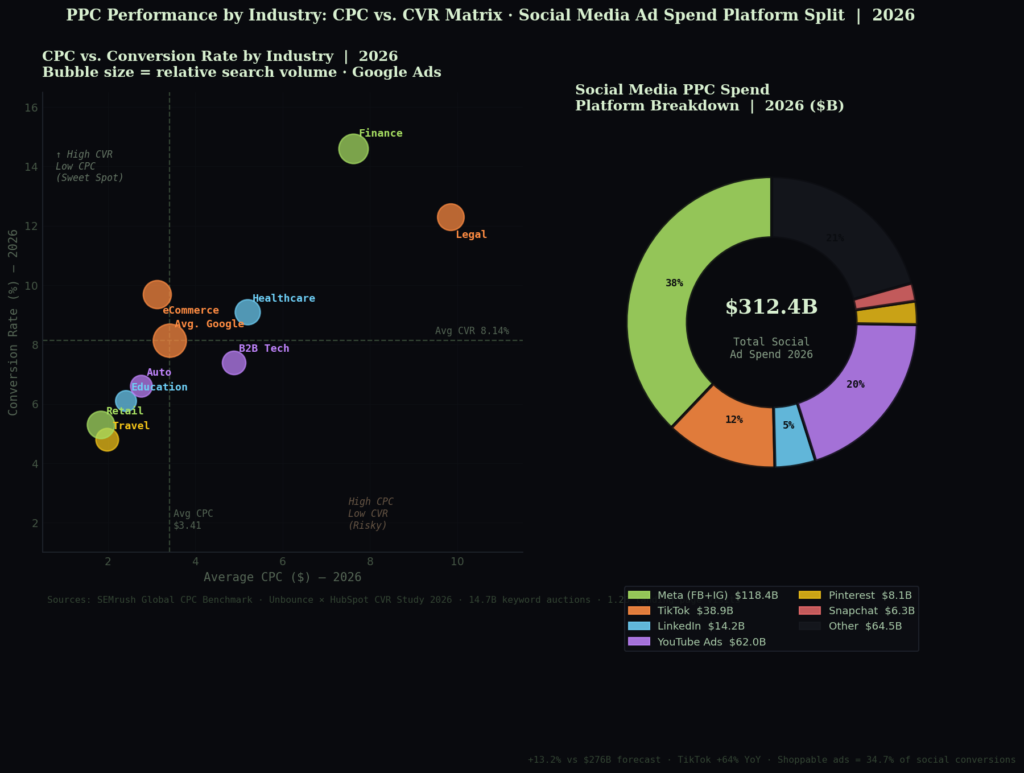The width and height of the screenshot is (1024, 773).
Task: Click the 'Social Media PPC Spend' donut title
Action: pos(672,89)
